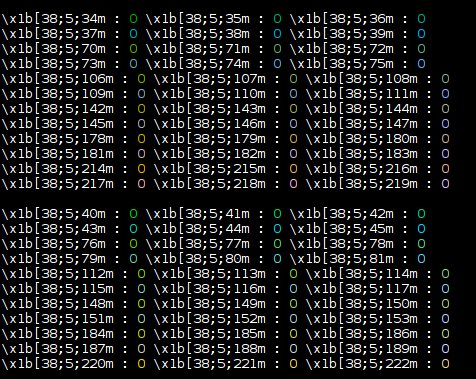The image size is (476, 379).
Task: Click the text \x1b[38;5;221m
Action: pyautogui.click(x=210, y=364)
